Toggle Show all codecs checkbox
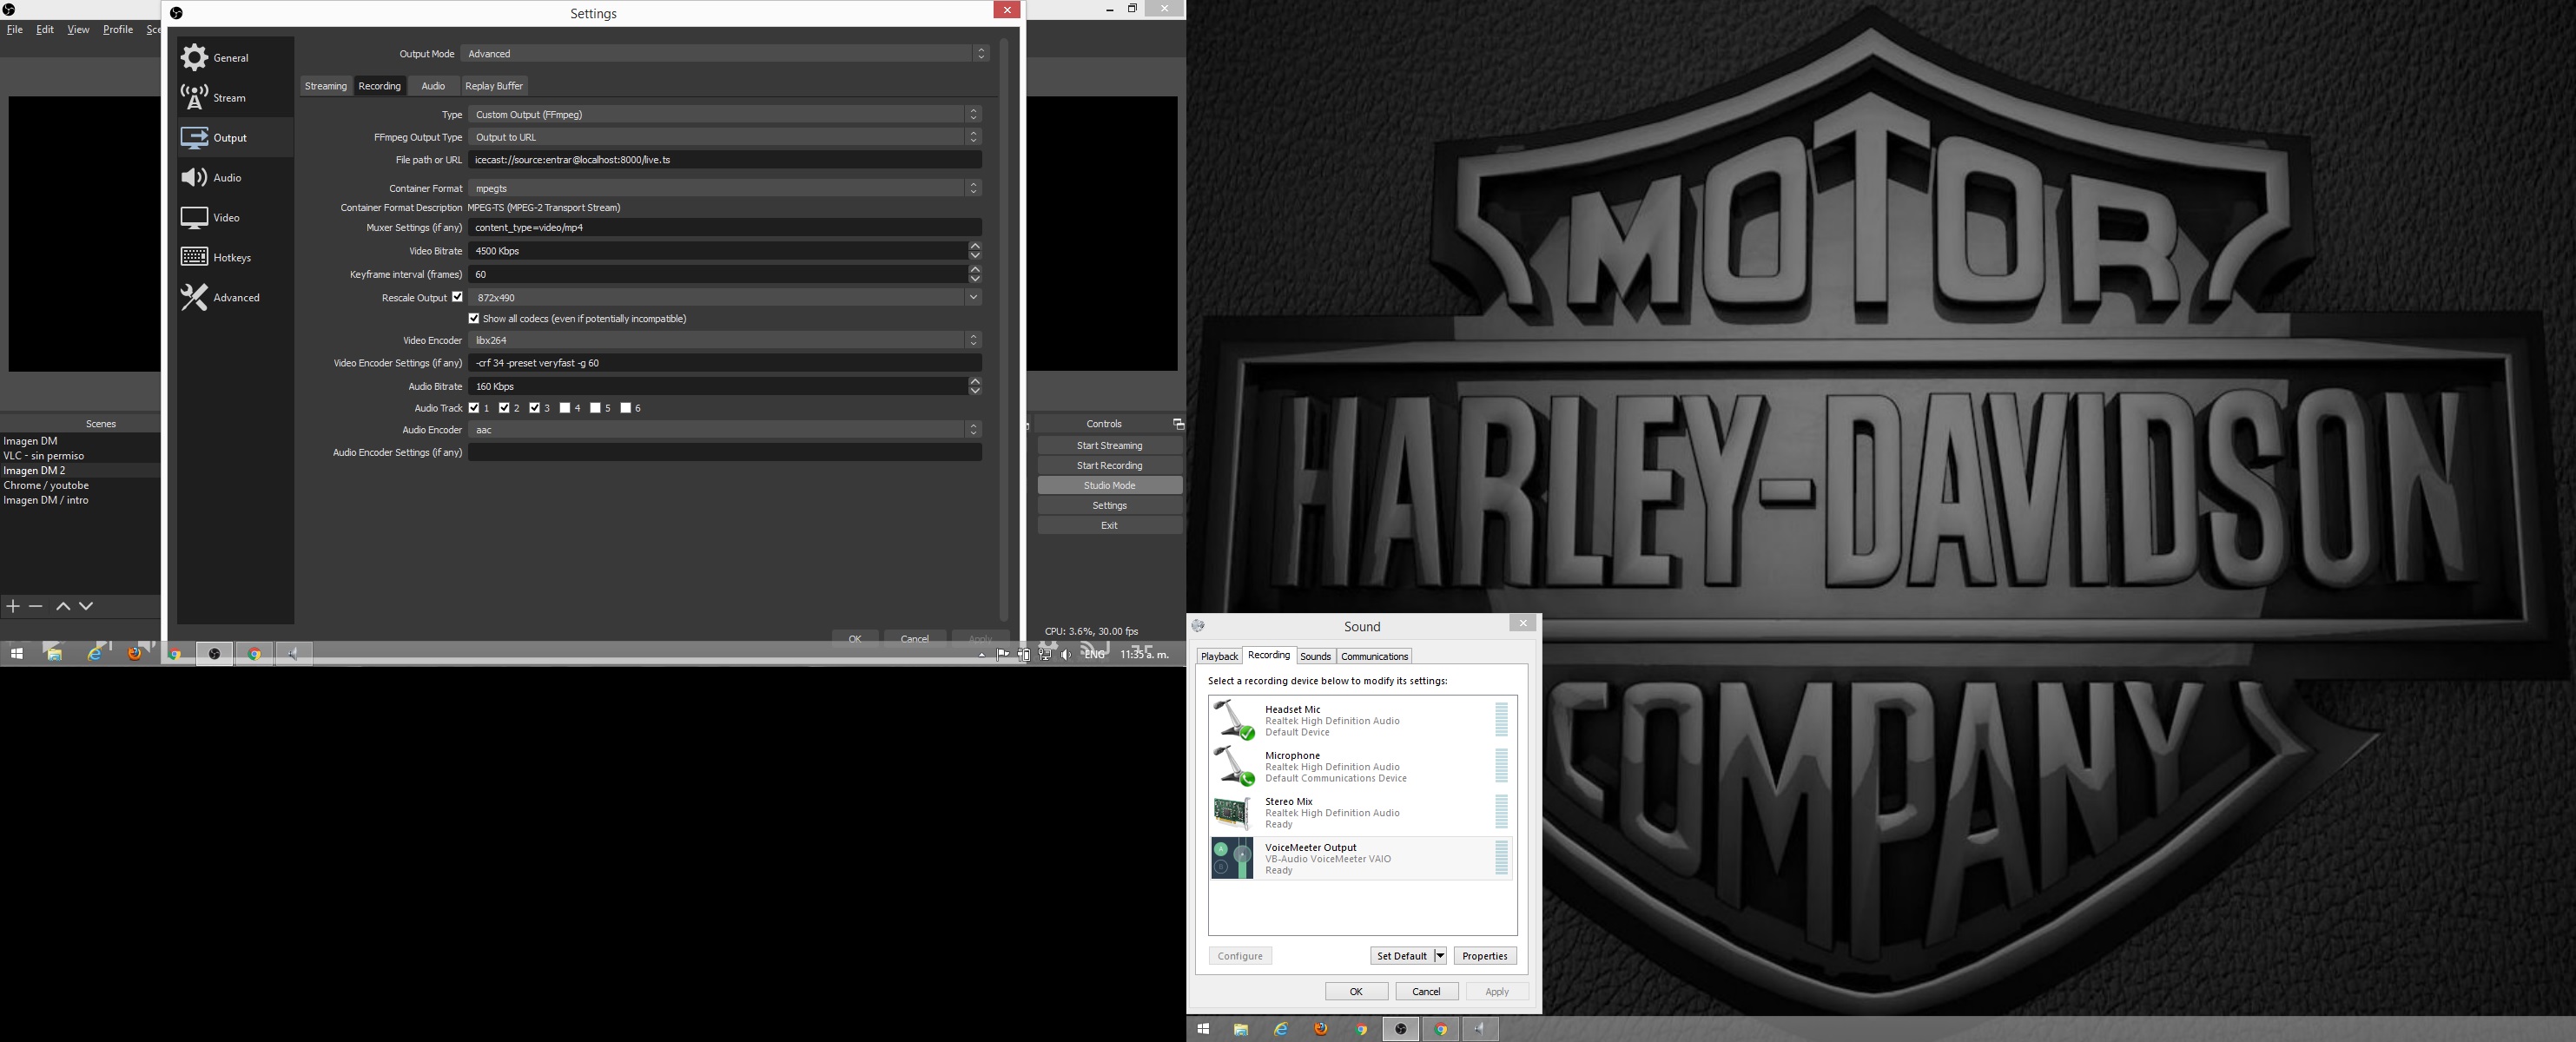 (x=474, y=319)
